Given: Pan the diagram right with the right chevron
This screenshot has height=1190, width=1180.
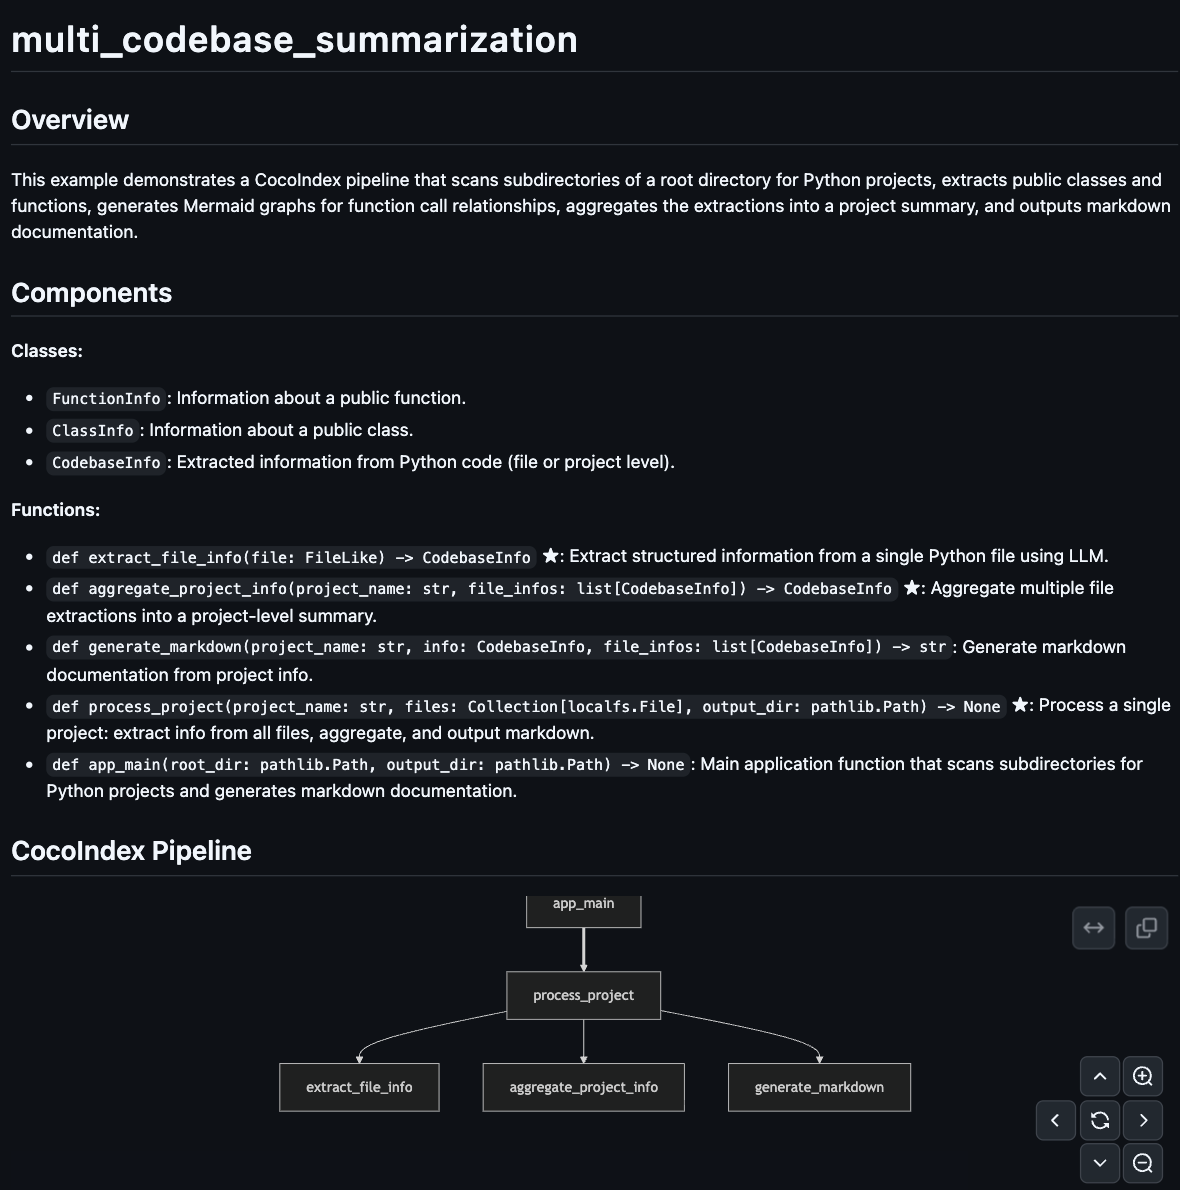Looking at the screenshot, I should [1144, 1120].
